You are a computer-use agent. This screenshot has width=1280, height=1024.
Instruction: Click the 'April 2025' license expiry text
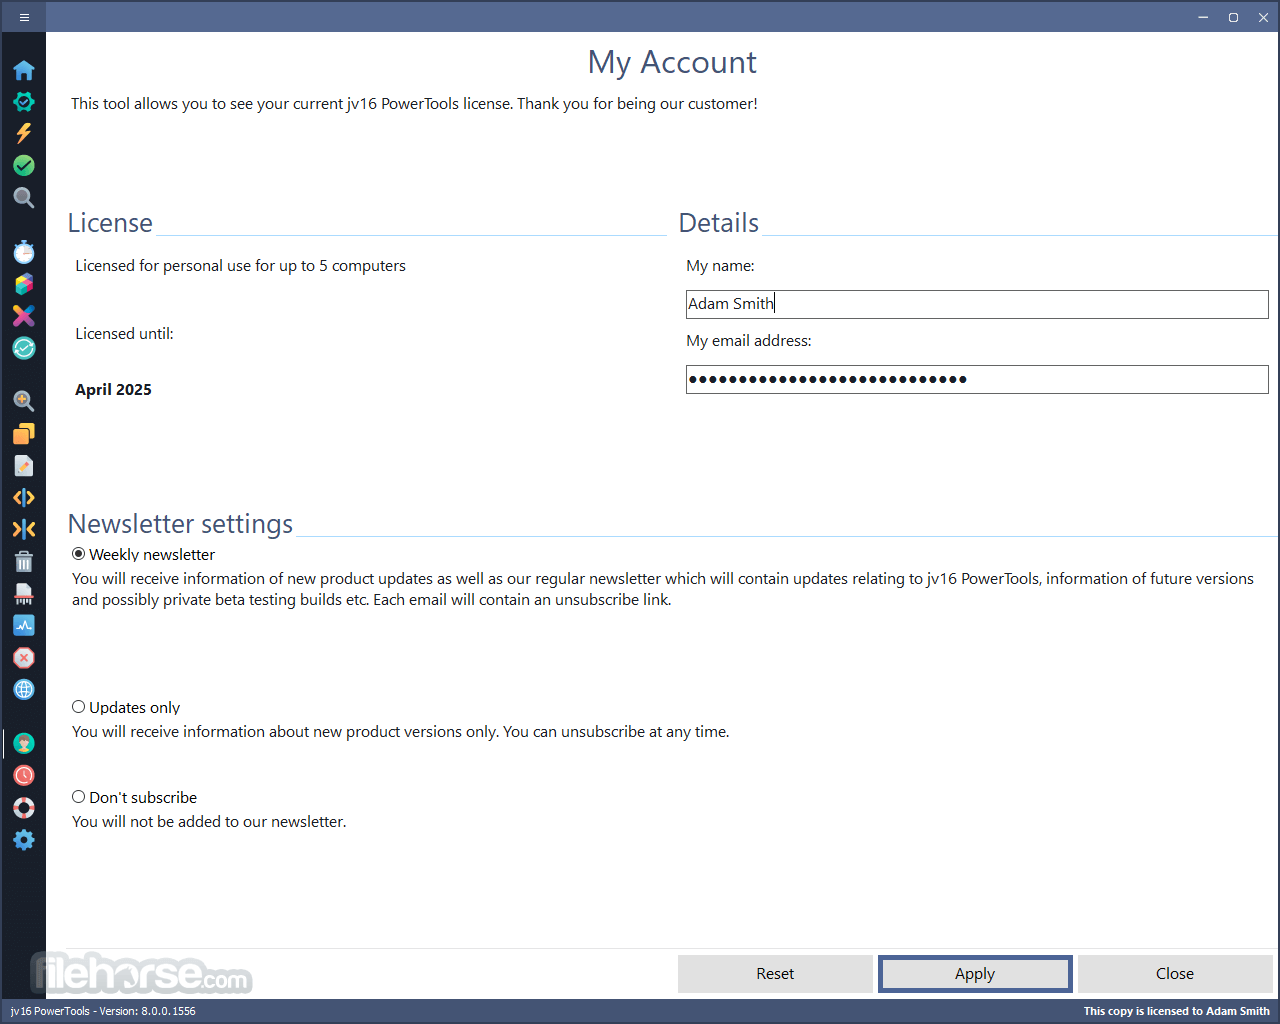113,390
